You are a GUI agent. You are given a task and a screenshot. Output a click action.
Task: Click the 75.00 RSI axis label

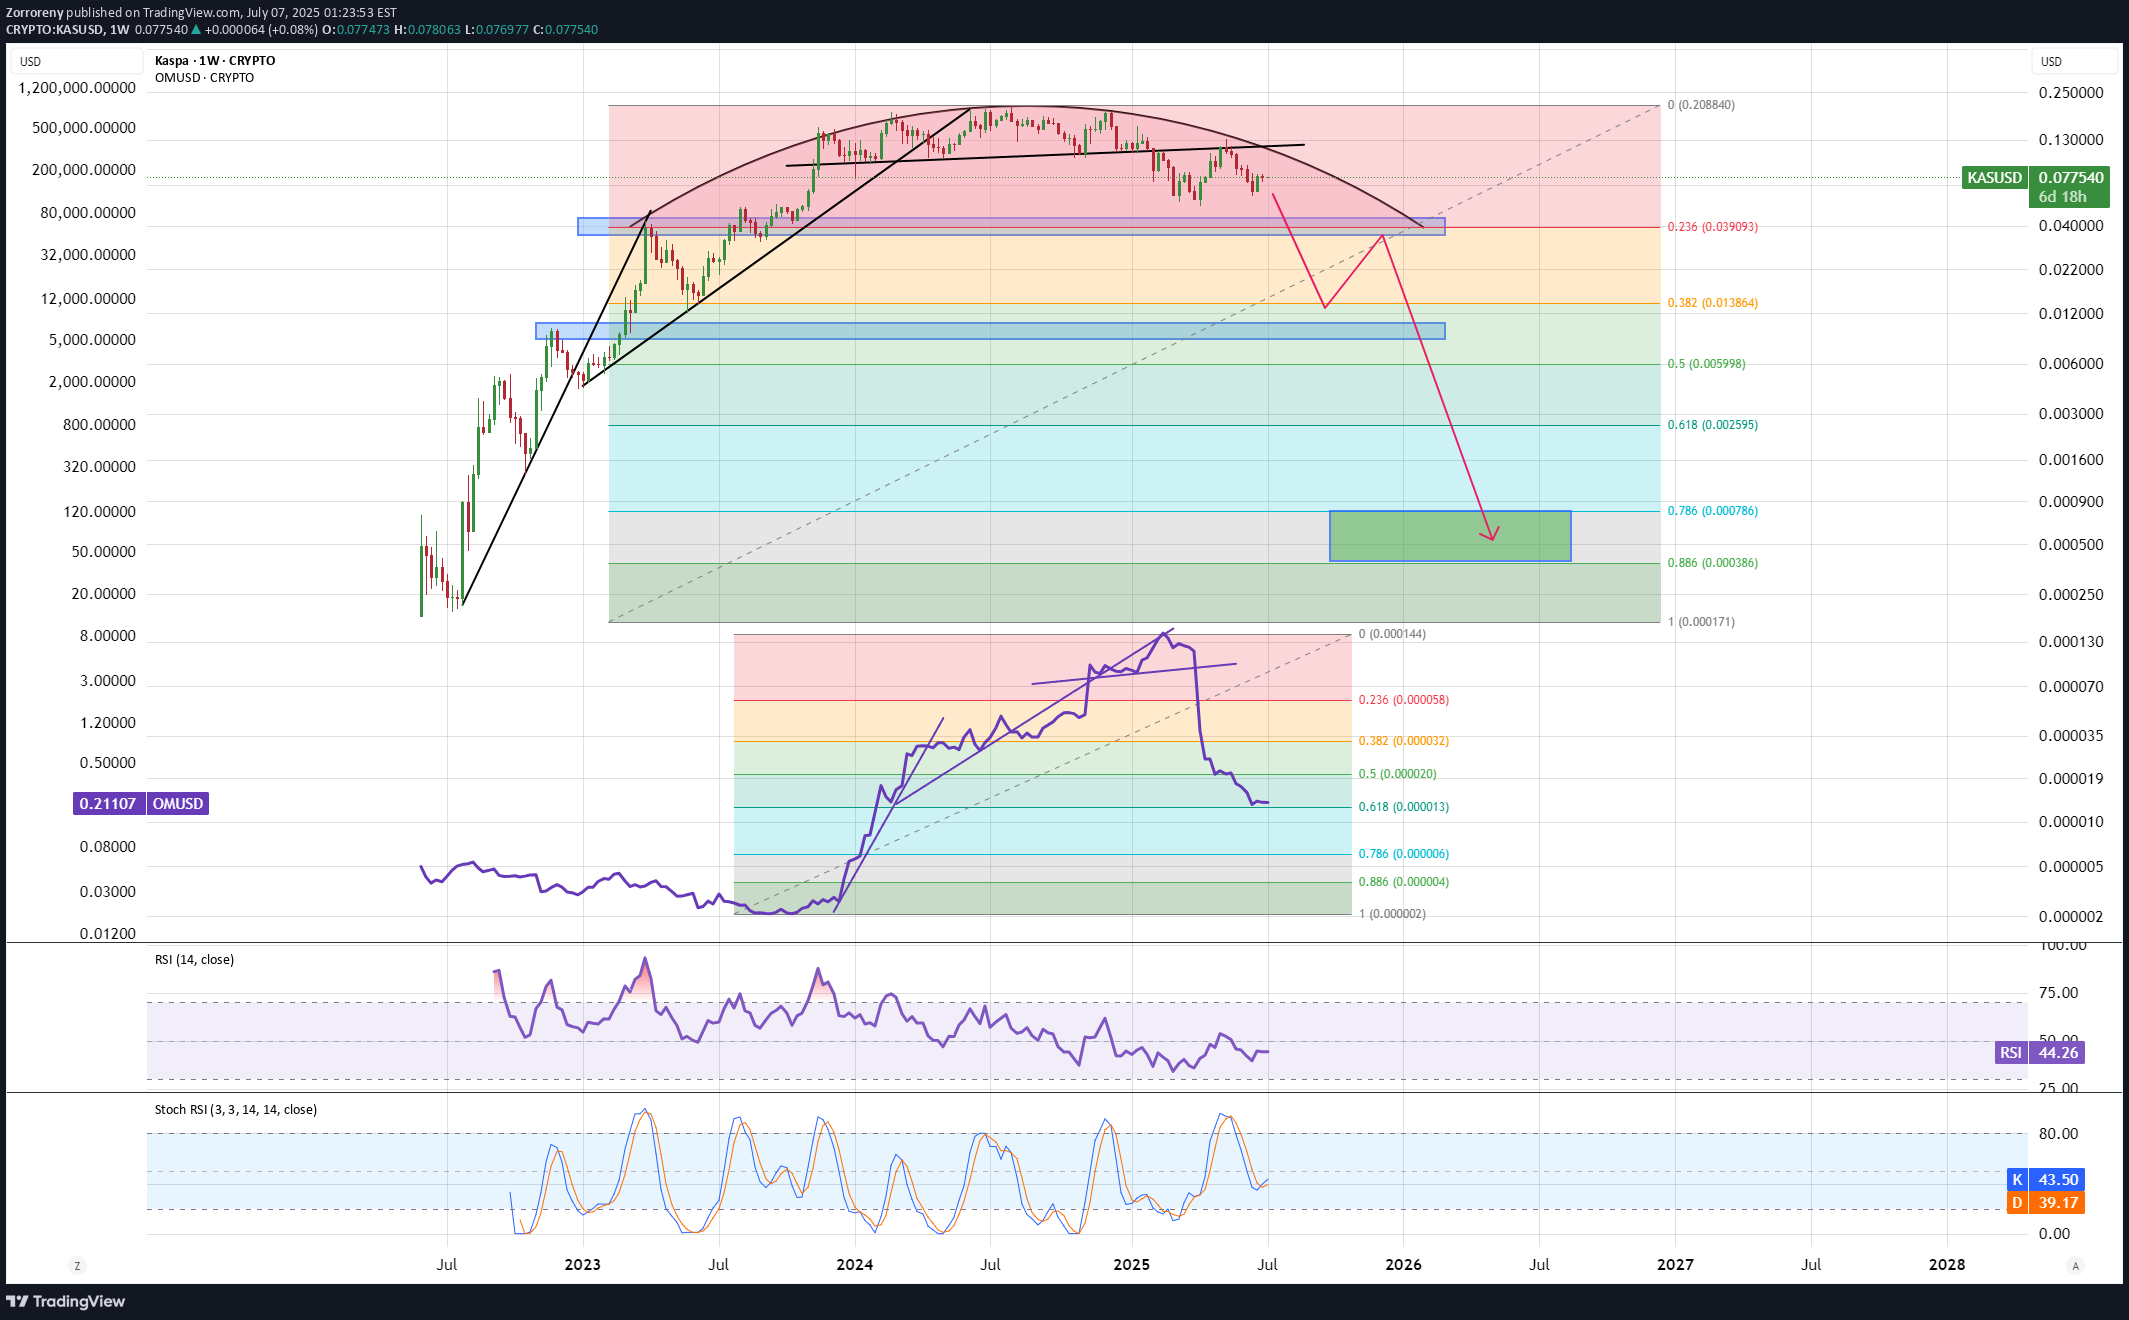tap(2058, 993)
